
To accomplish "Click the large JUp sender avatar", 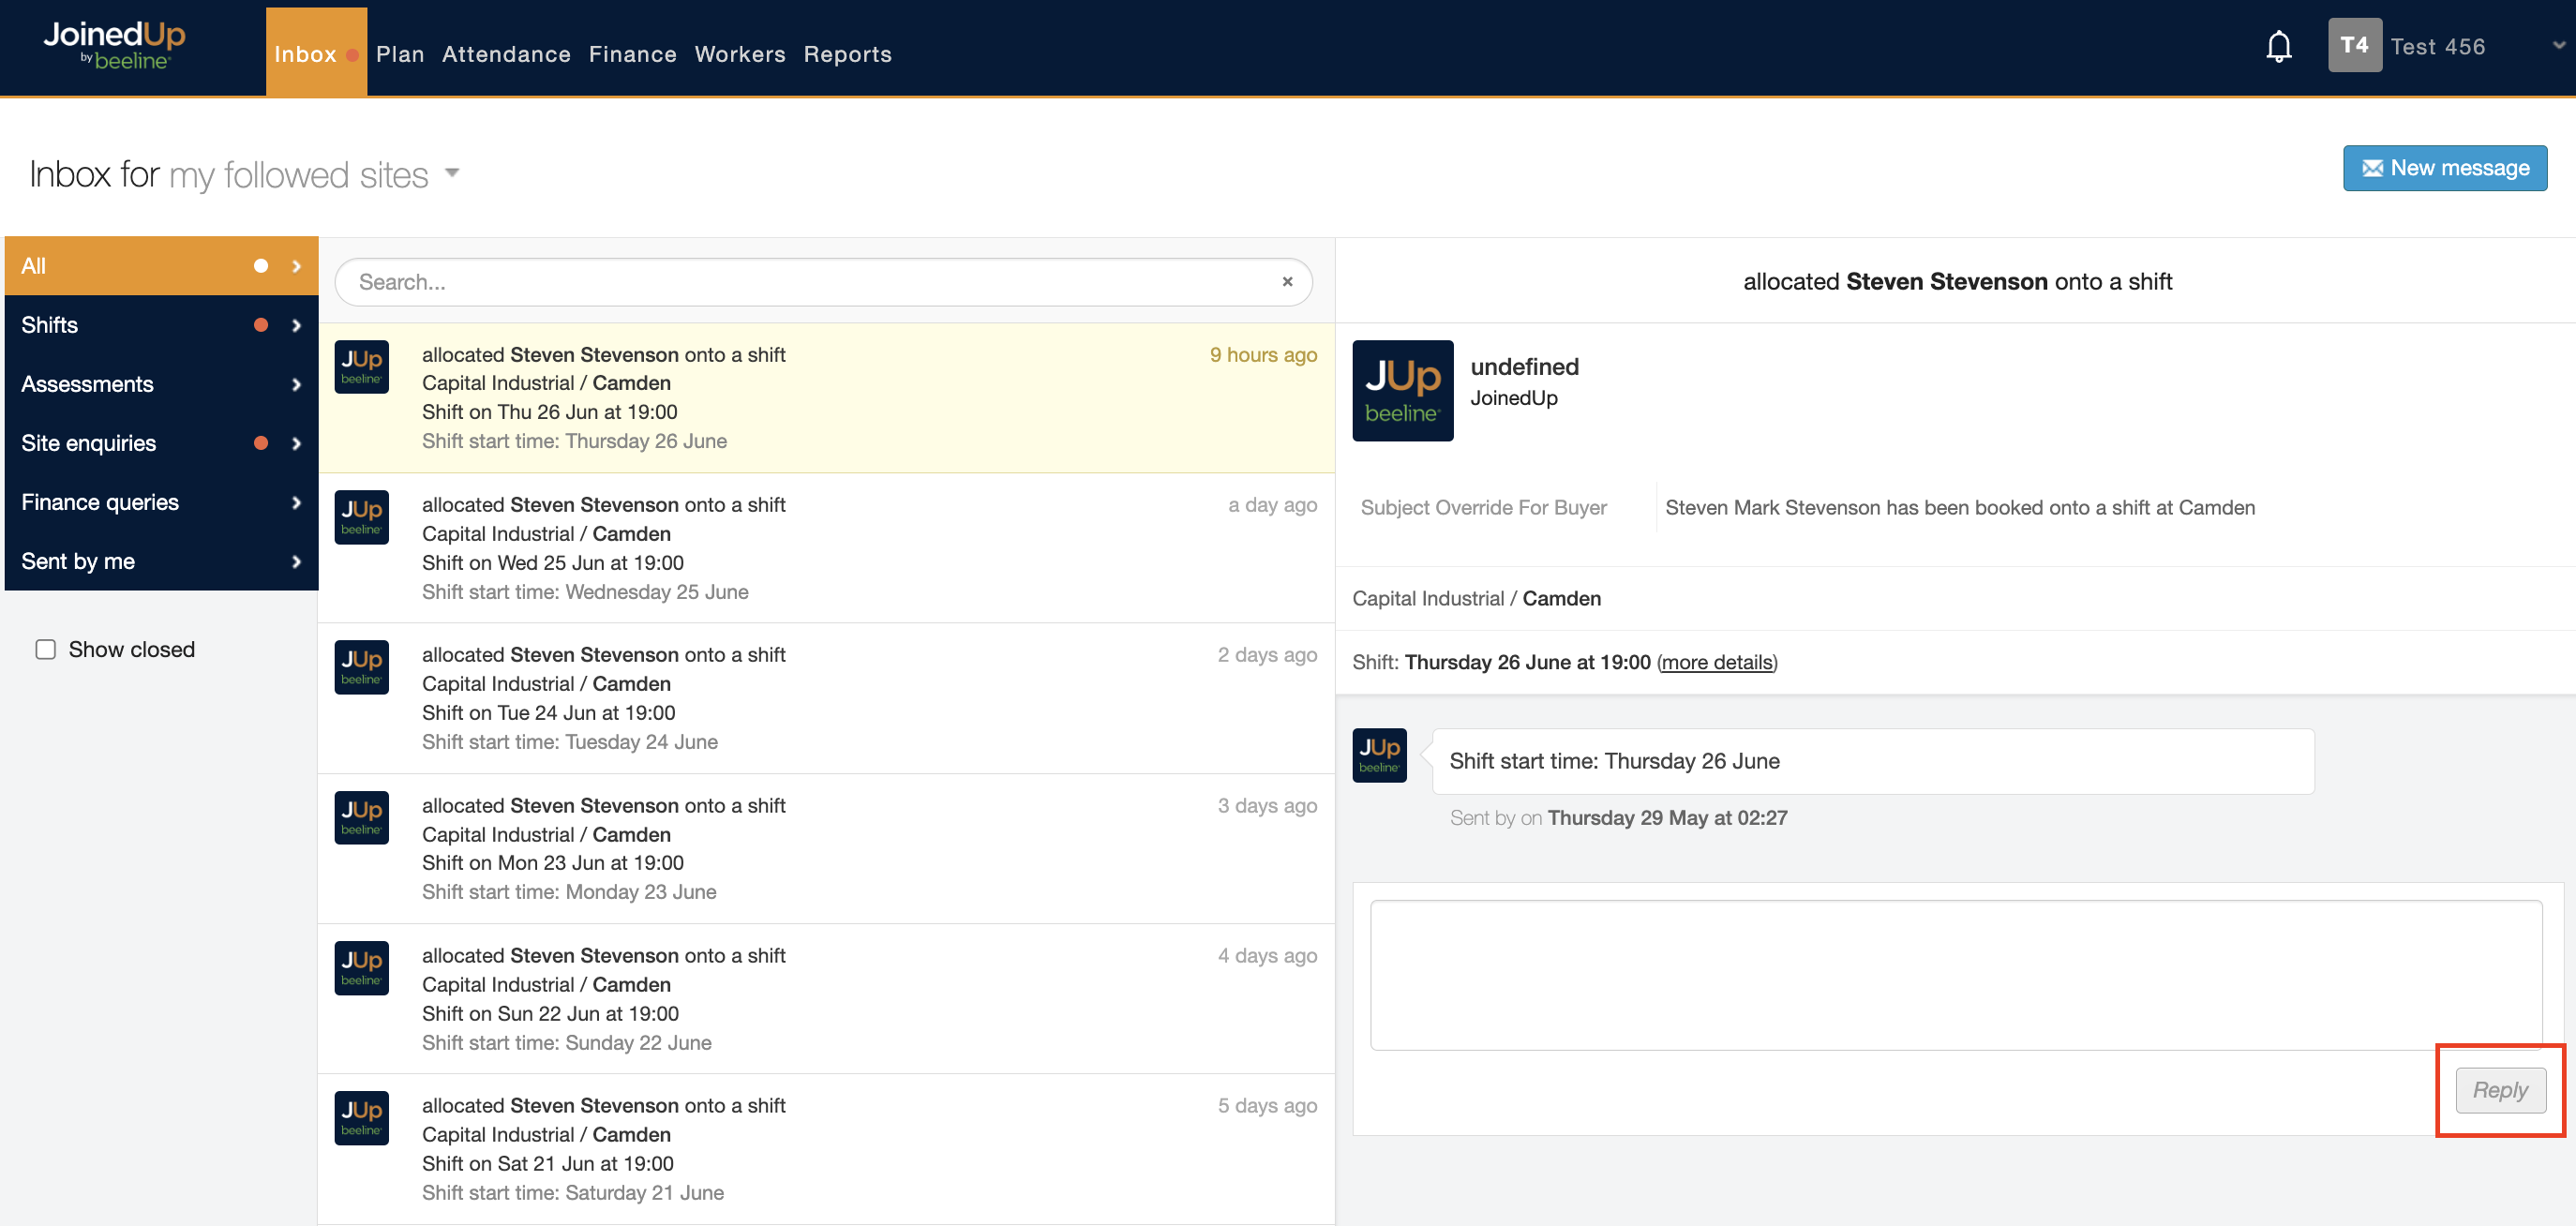I will tap(1402, 390).
